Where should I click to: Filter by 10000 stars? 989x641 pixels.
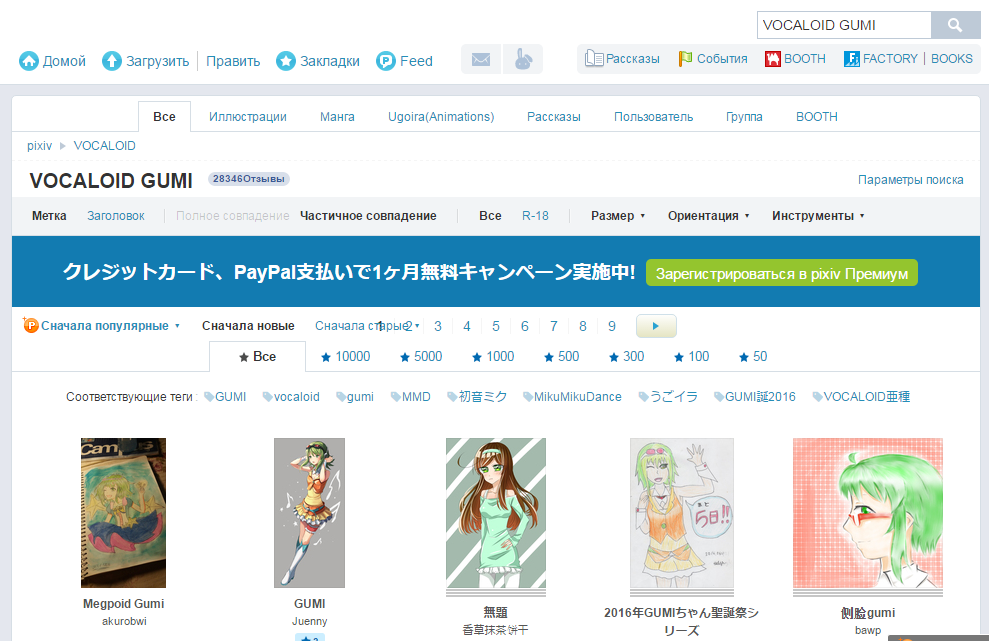346,356
